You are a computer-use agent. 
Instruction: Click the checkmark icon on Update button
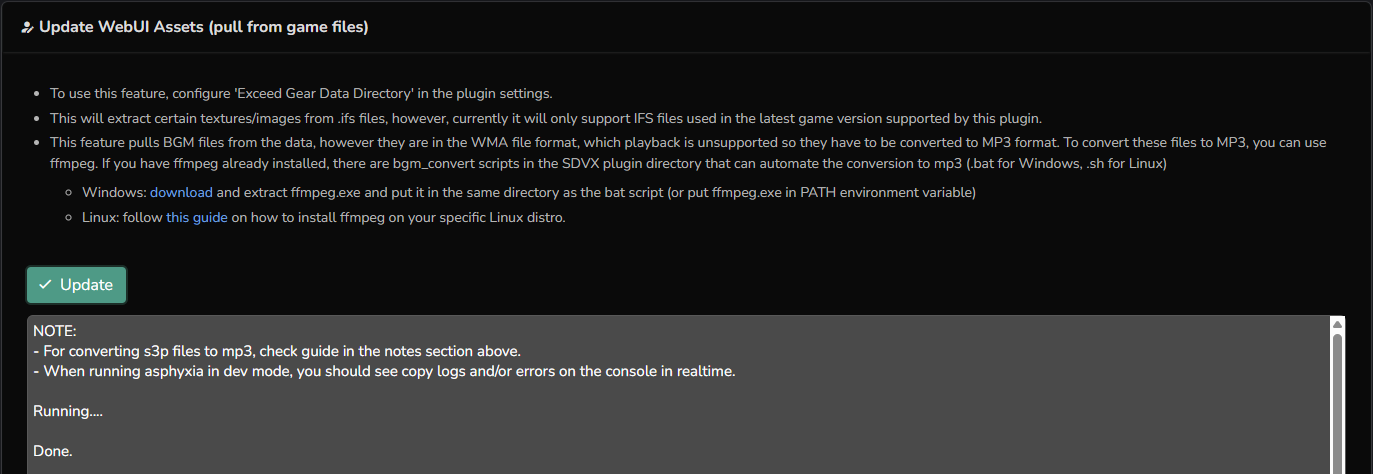click(45, 285)
